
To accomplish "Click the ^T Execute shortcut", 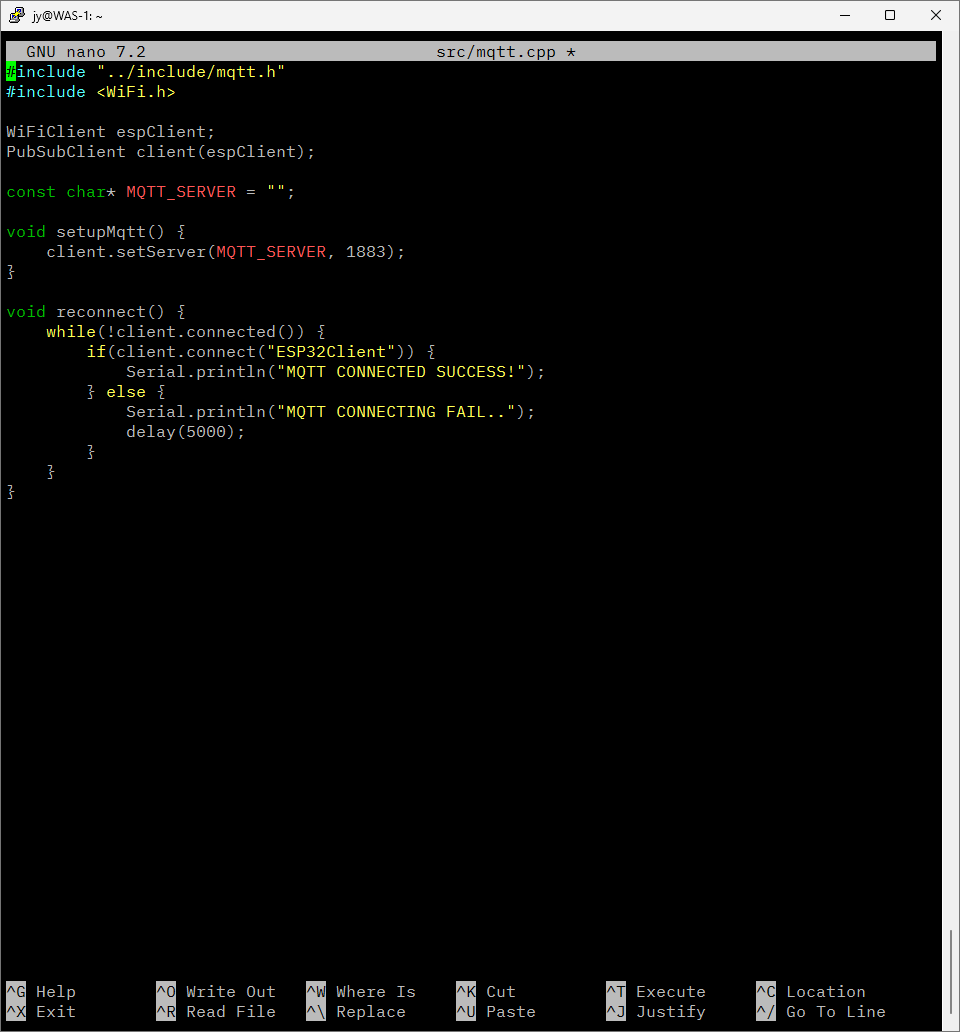I will pyautogui.click(x=656, y=992).
